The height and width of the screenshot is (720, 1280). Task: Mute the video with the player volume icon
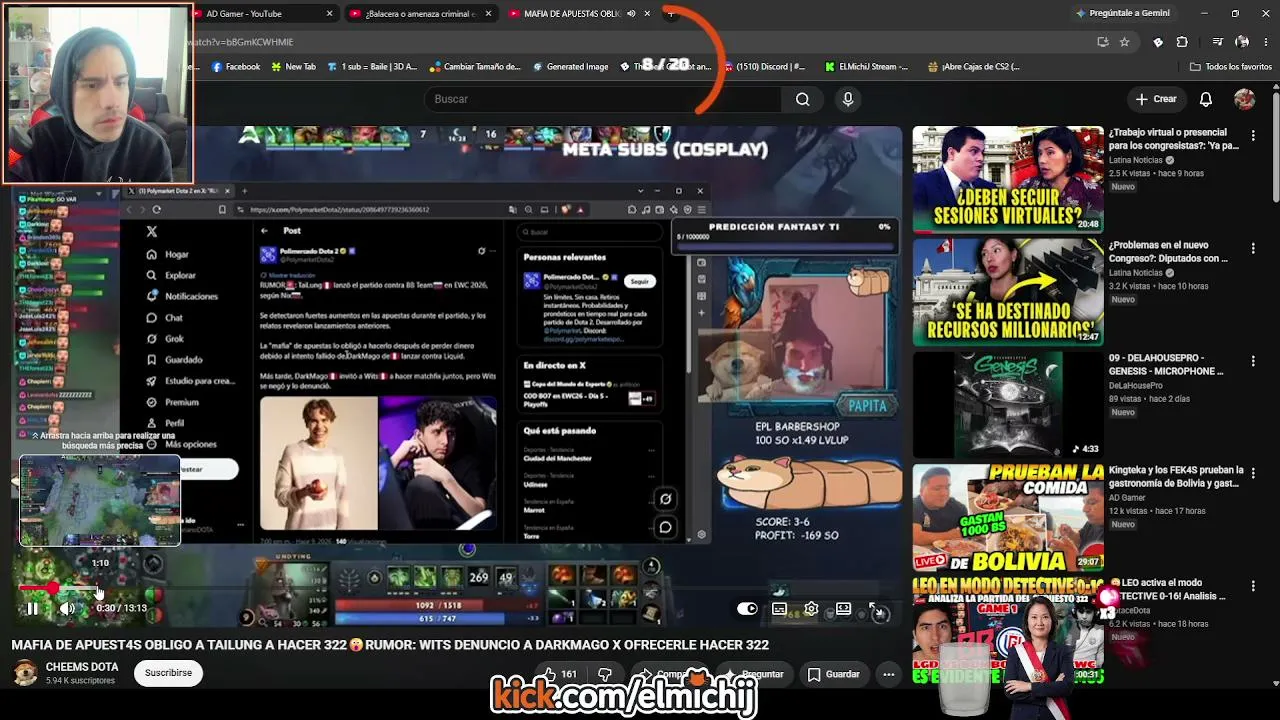tap(67, 608)
